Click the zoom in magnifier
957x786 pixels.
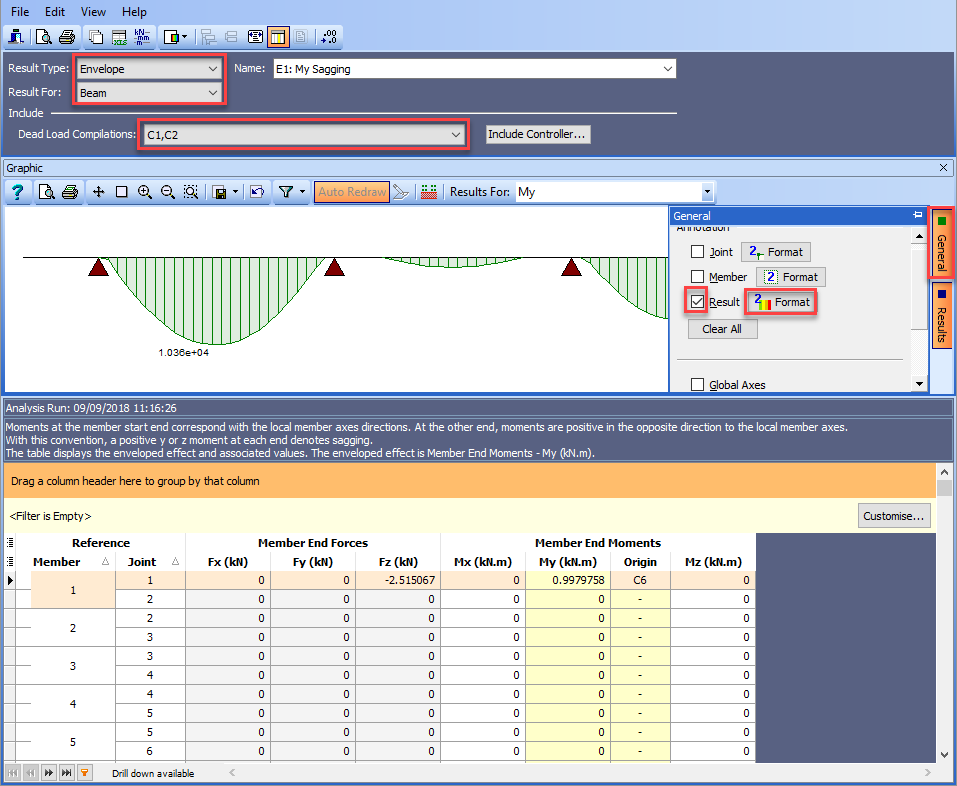pos(145,192)
